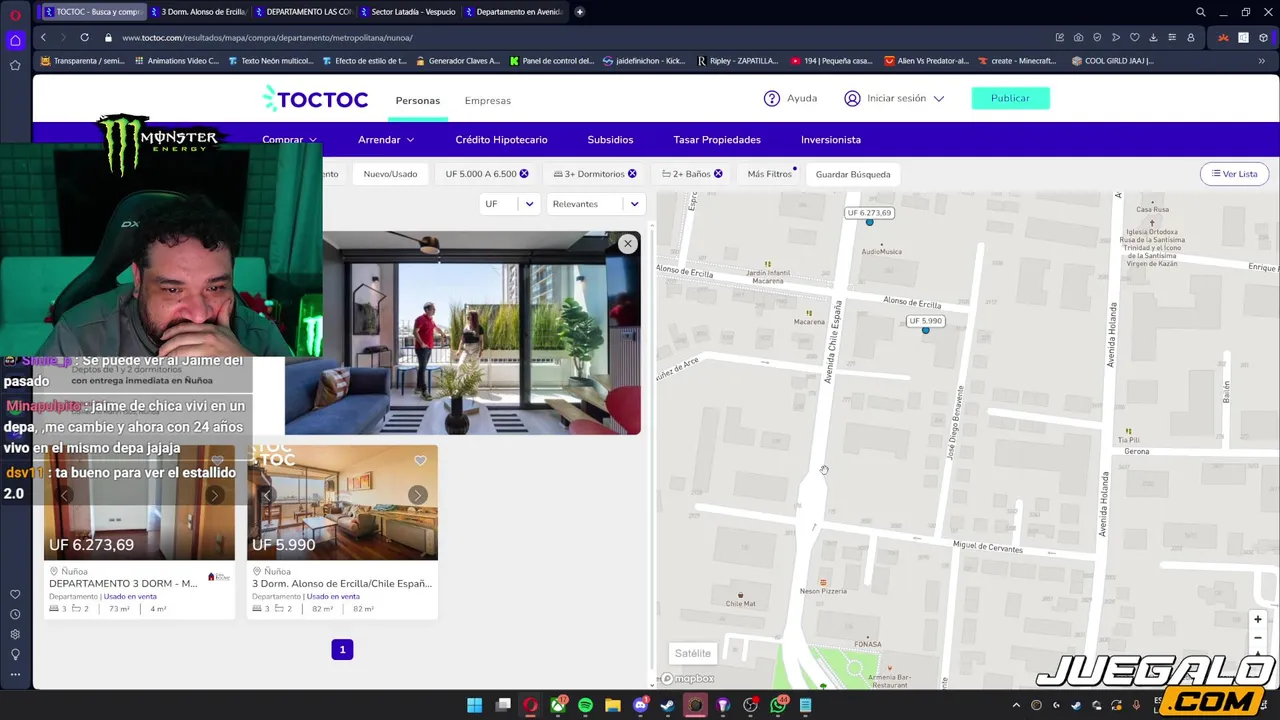
Task: Open Más Filtros options
Action: 770,174
